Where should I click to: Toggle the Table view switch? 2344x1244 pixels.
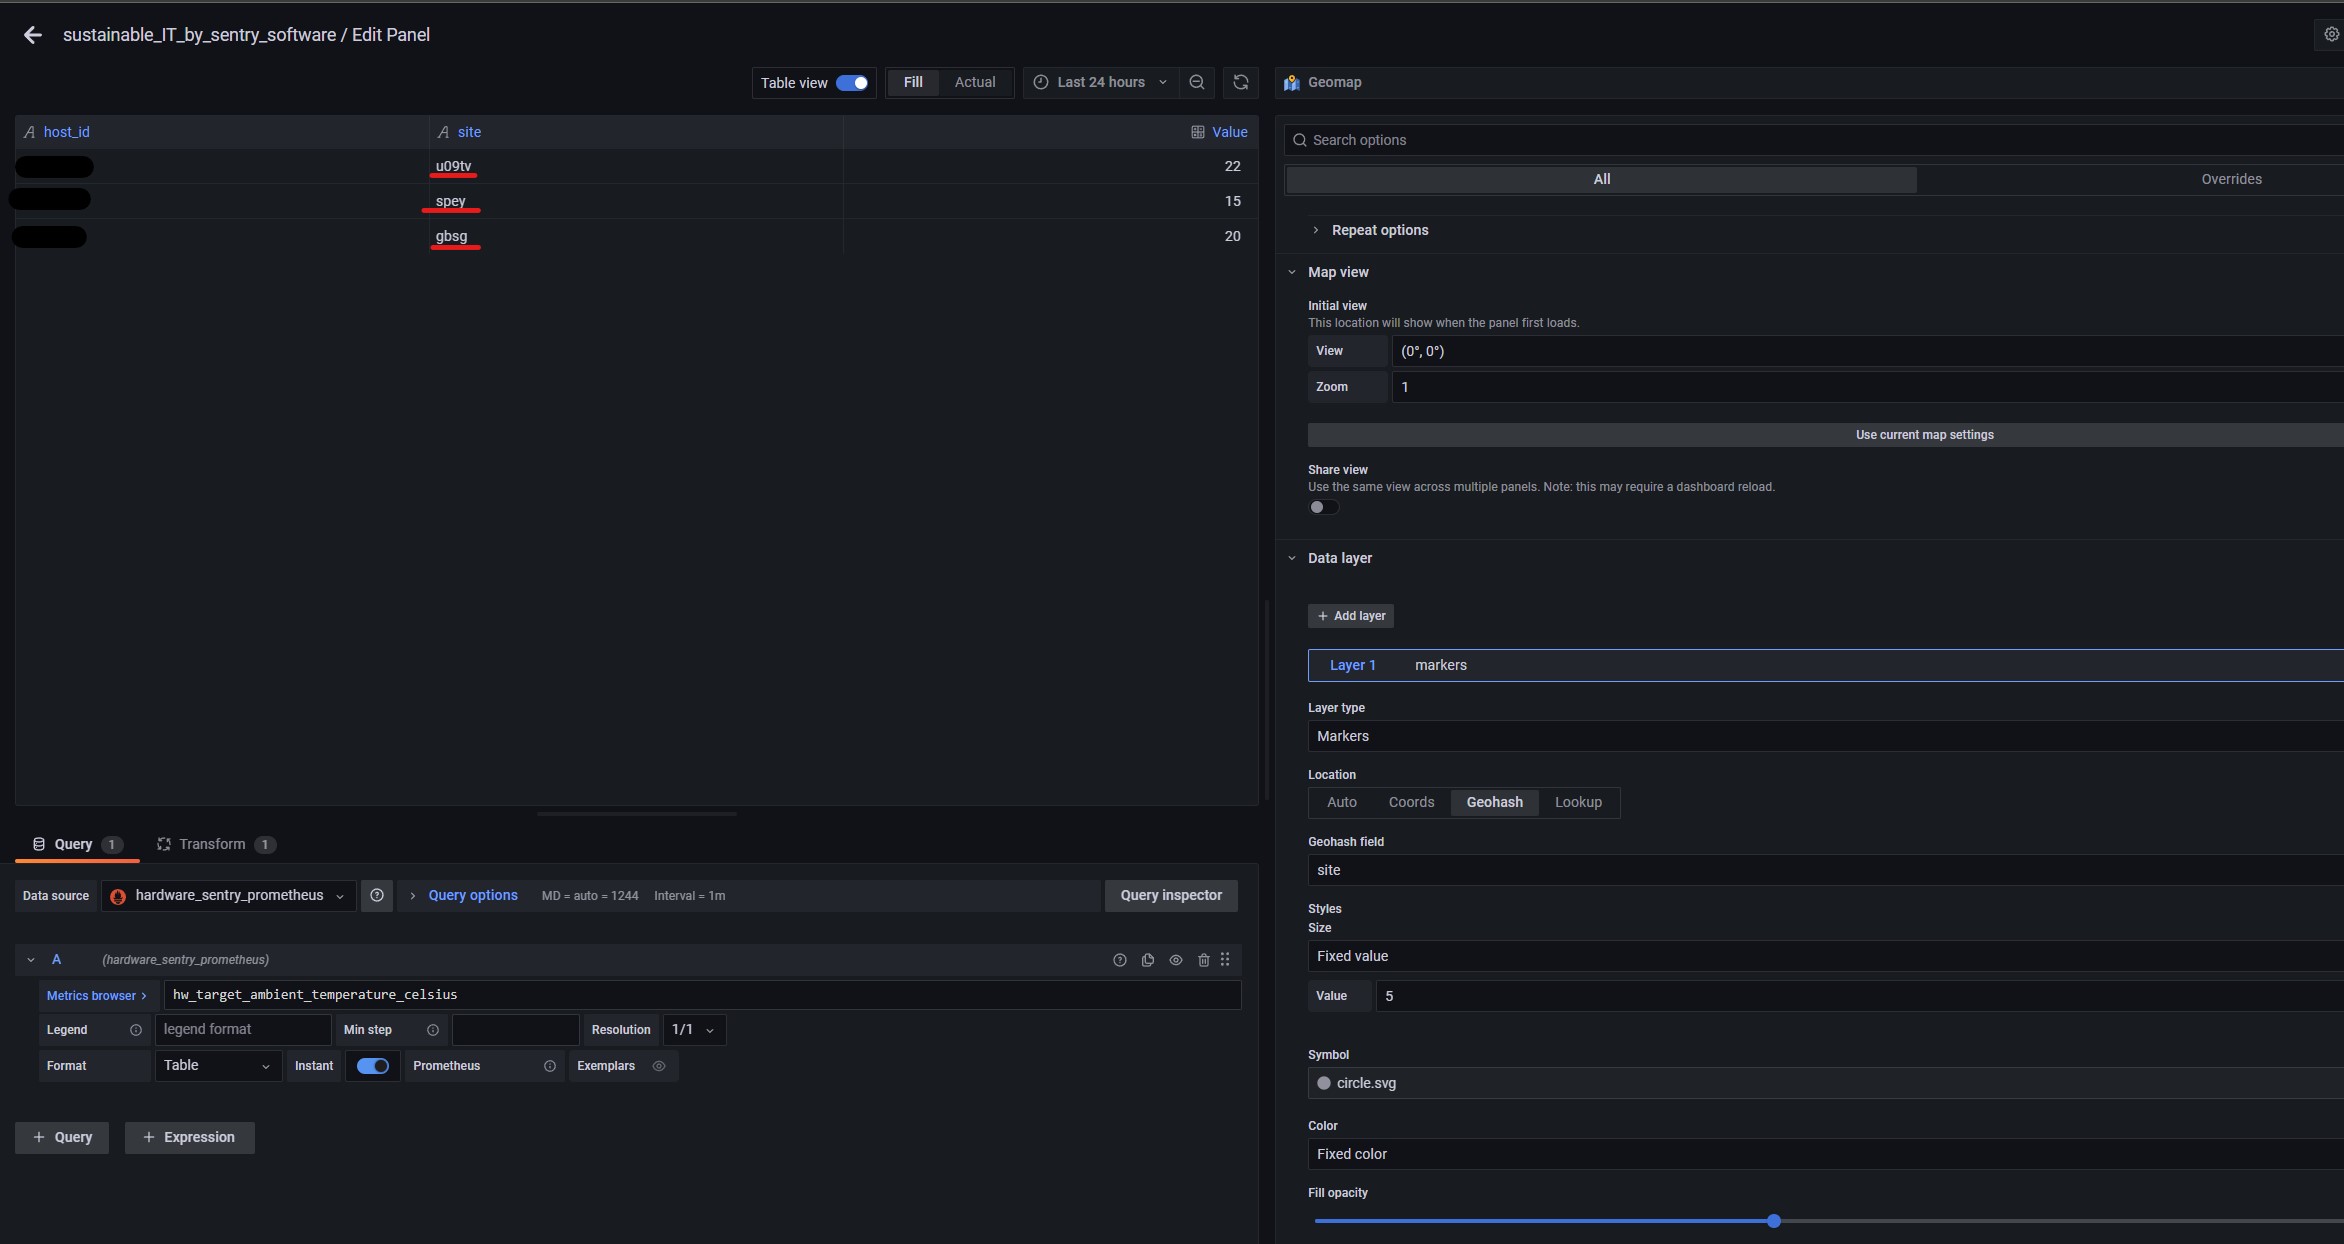click(852, 83)
